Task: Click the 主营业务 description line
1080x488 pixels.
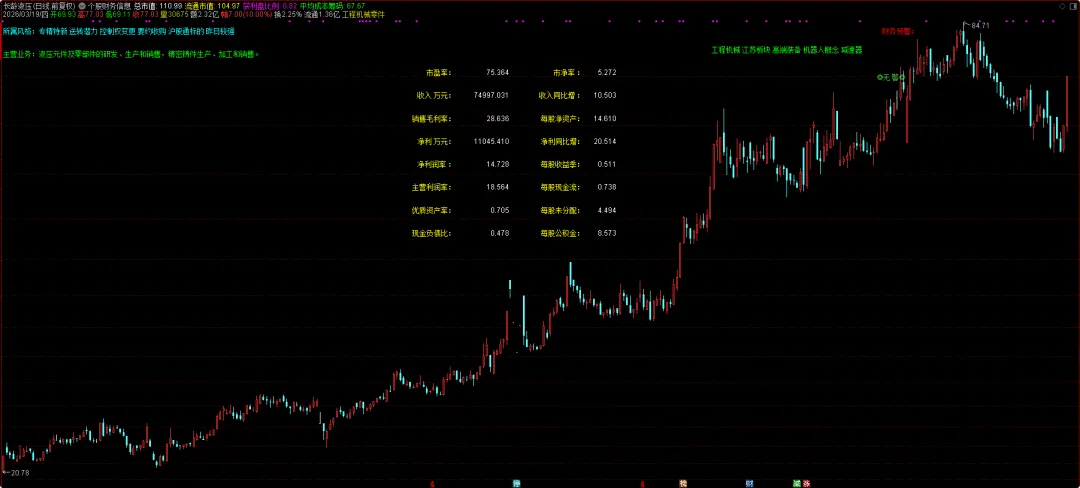Action: click(x=131, y=54)
